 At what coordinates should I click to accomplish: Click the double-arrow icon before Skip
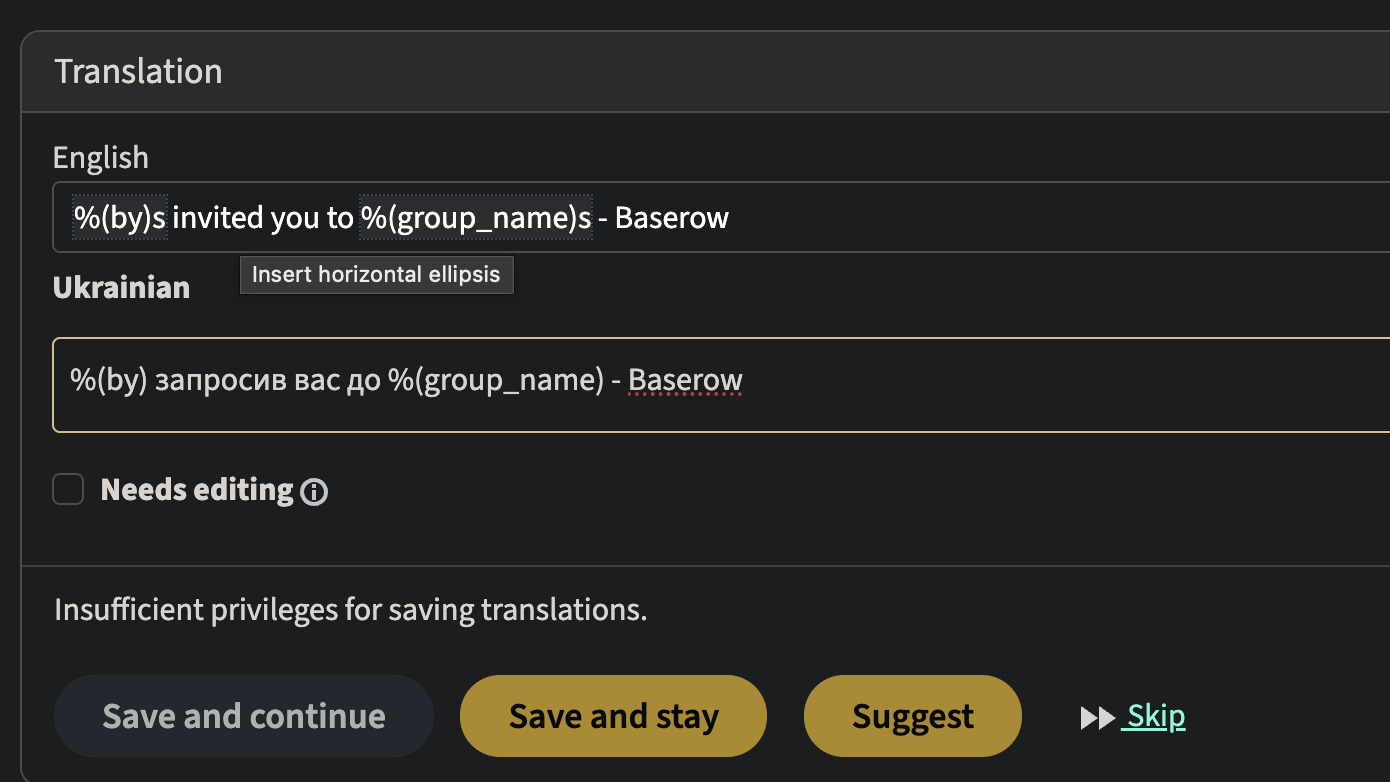pos(1097,717)
